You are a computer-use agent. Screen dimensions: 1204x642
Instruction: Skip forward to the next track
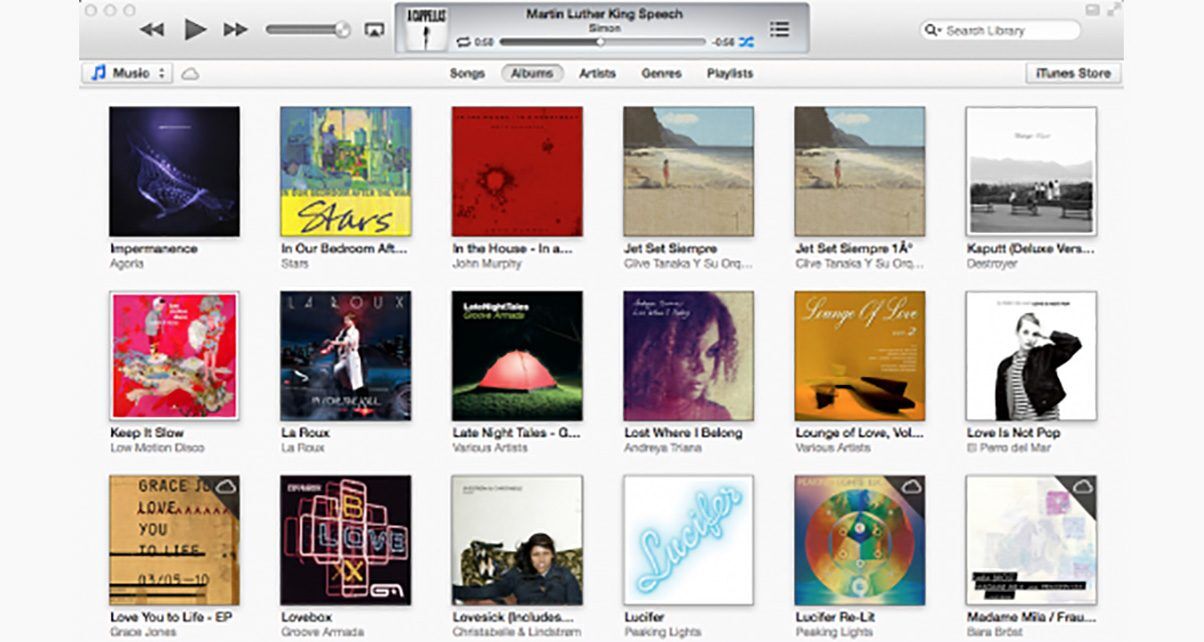(x=236, y=30)
